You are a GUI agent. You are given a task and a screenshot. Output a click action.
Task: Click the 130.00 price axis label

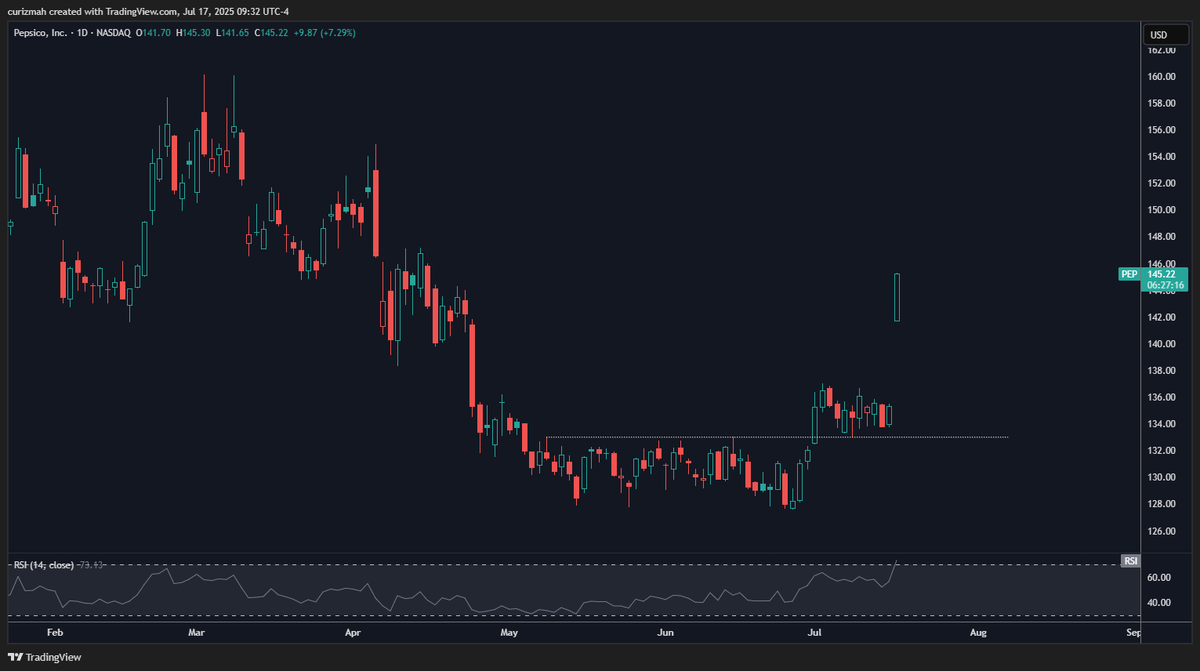click(x=1161, y=477)
